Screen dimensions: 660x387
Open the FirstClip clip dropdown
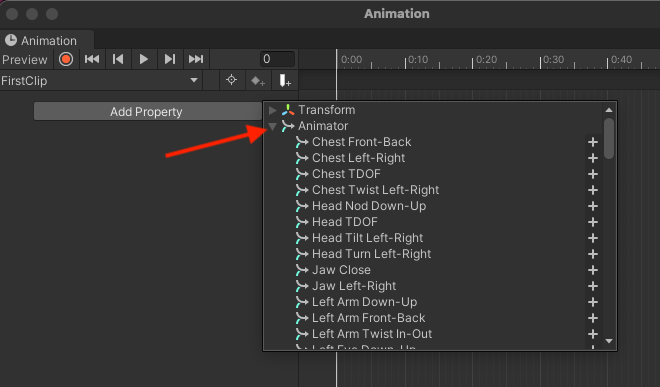tap(100, 80)
